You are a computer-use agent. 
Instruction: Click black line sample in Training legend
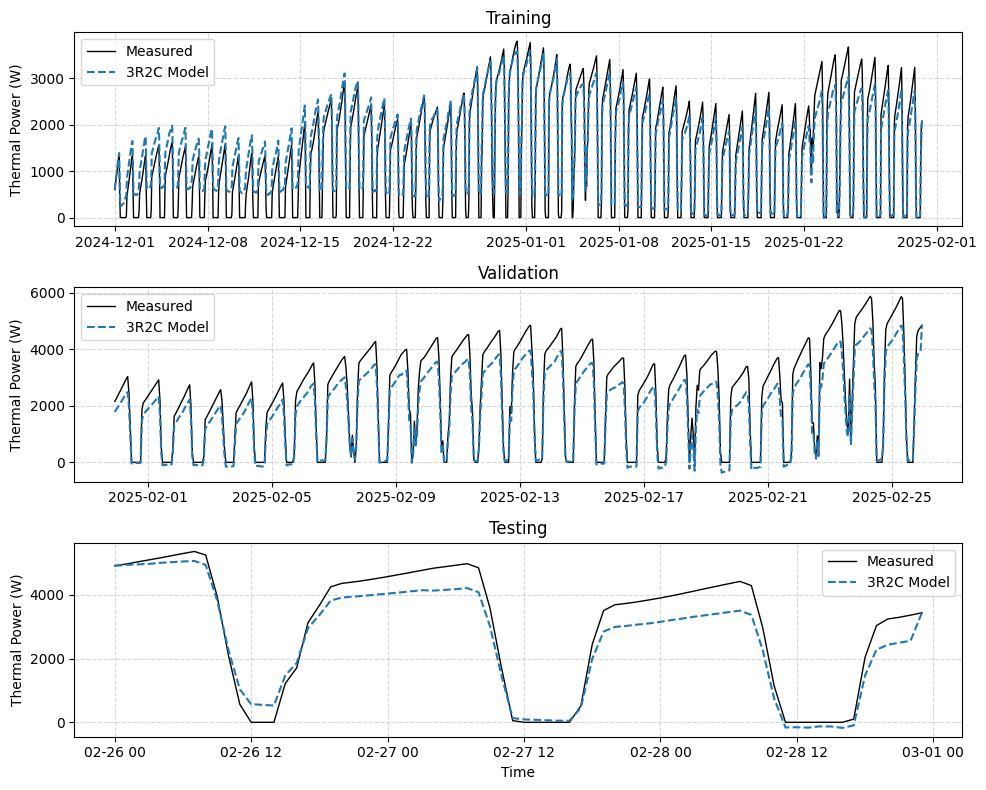click(101, 51)
